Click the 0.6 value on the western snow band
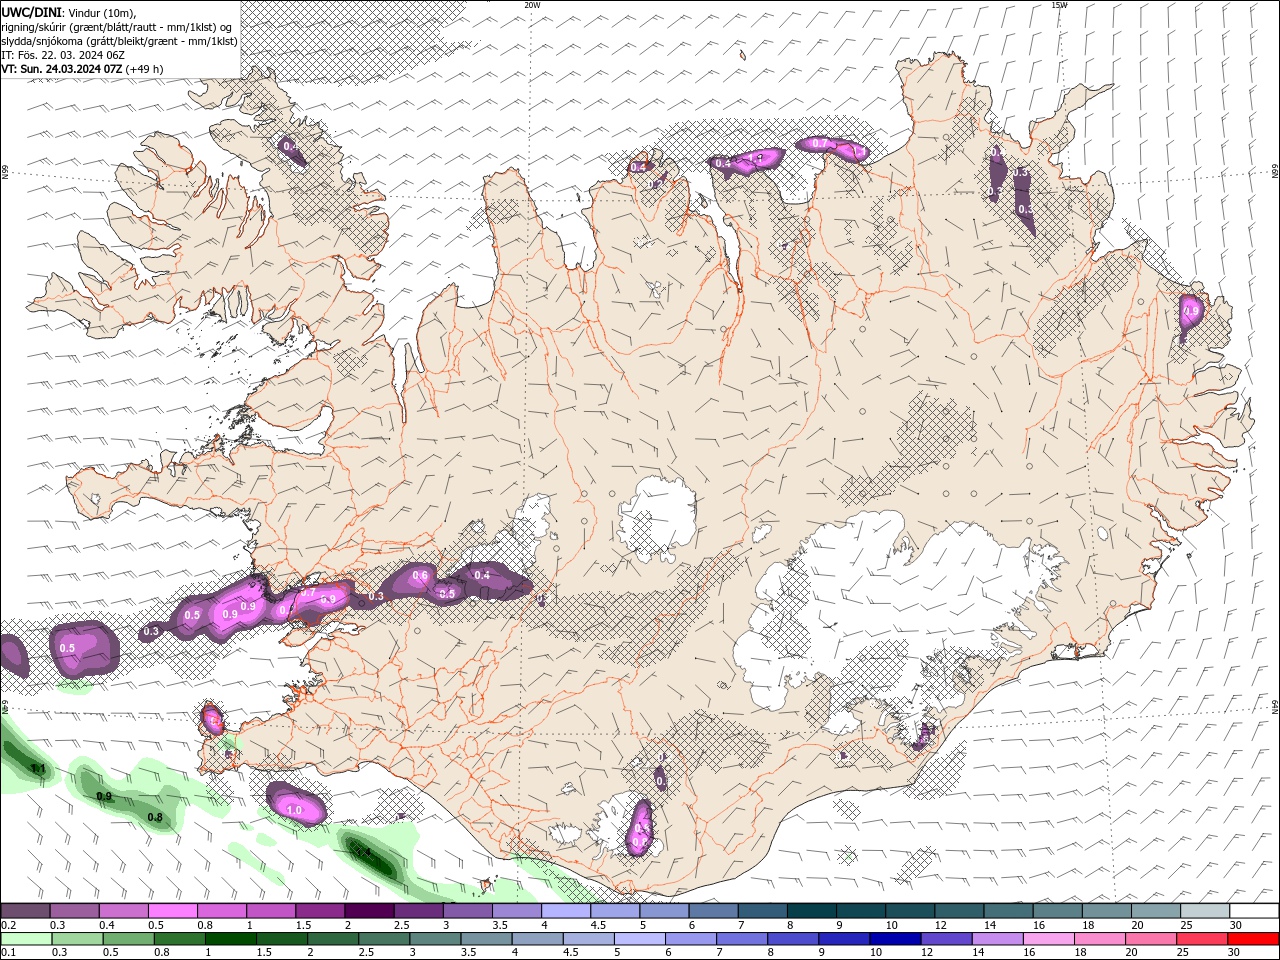 pos(420,576)
